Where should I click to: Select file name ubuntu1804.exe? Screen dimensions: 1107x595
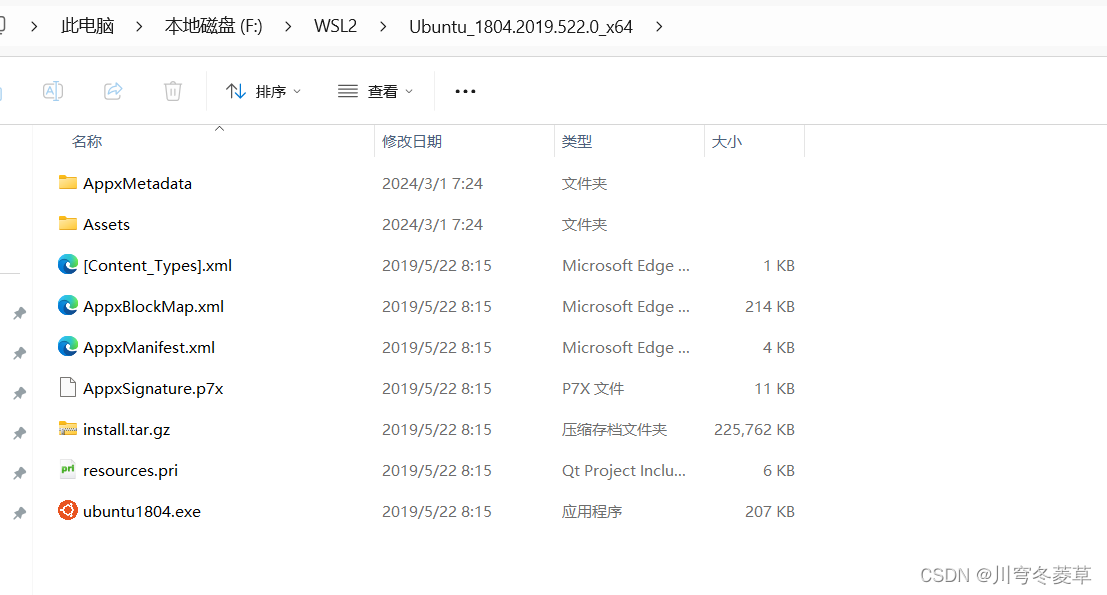(142, 512)
